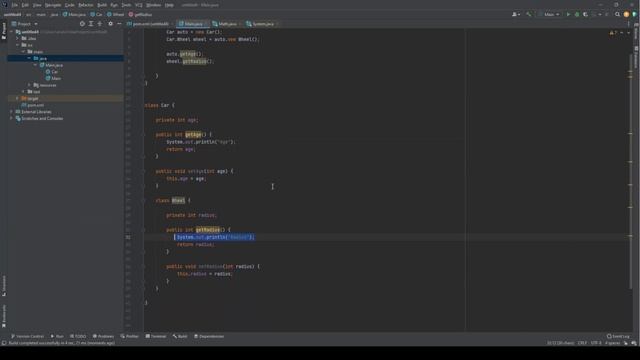Click Expand All icon in Project panel

(91, 24)
